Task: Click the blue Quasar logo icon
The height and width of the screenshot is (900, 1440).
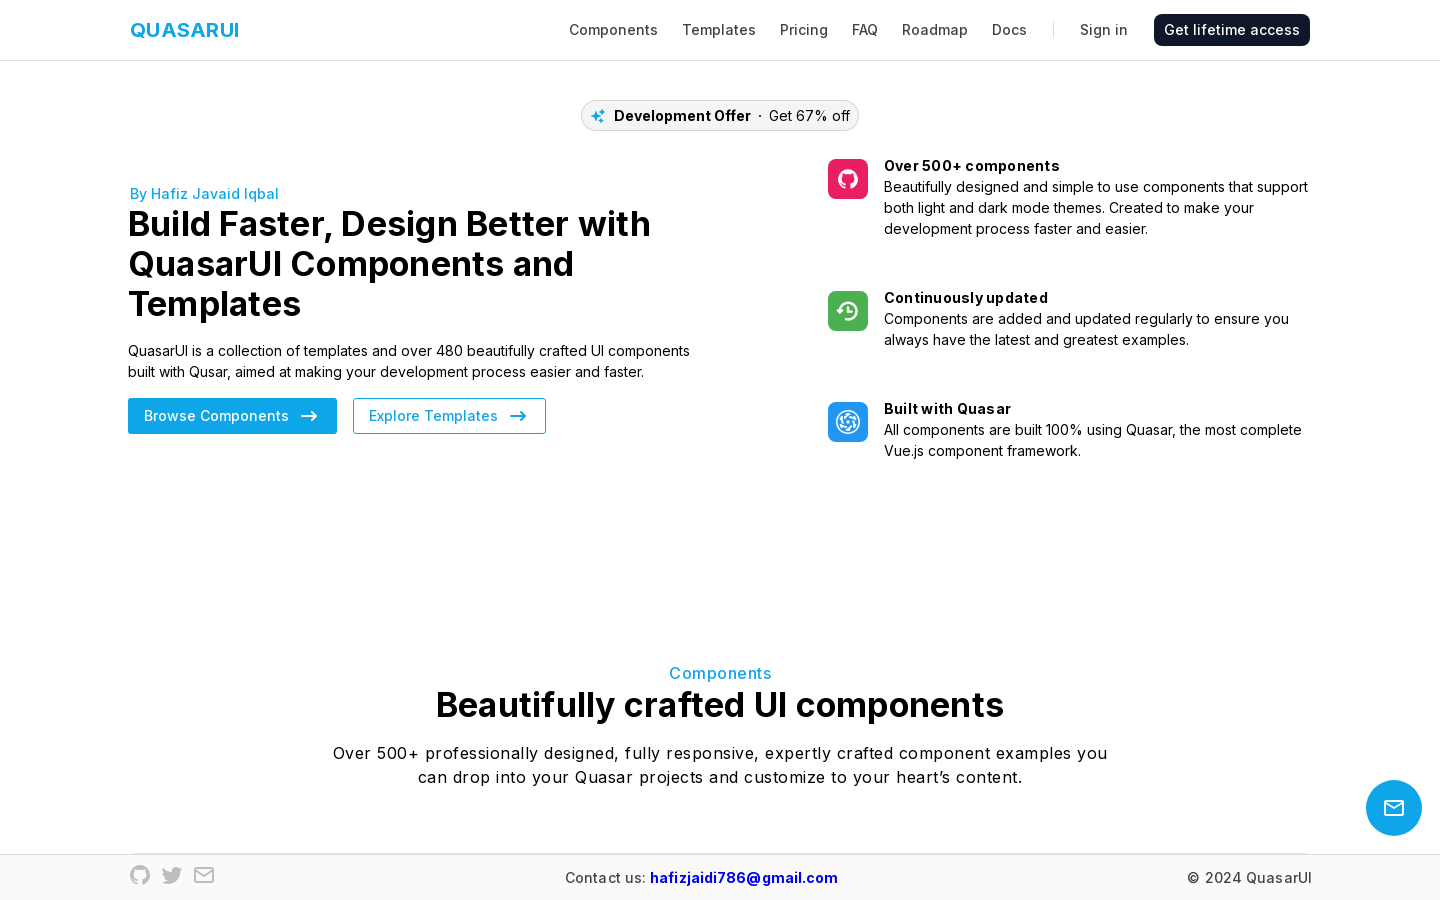Action: pyautogui.click(x=848, y=422)
